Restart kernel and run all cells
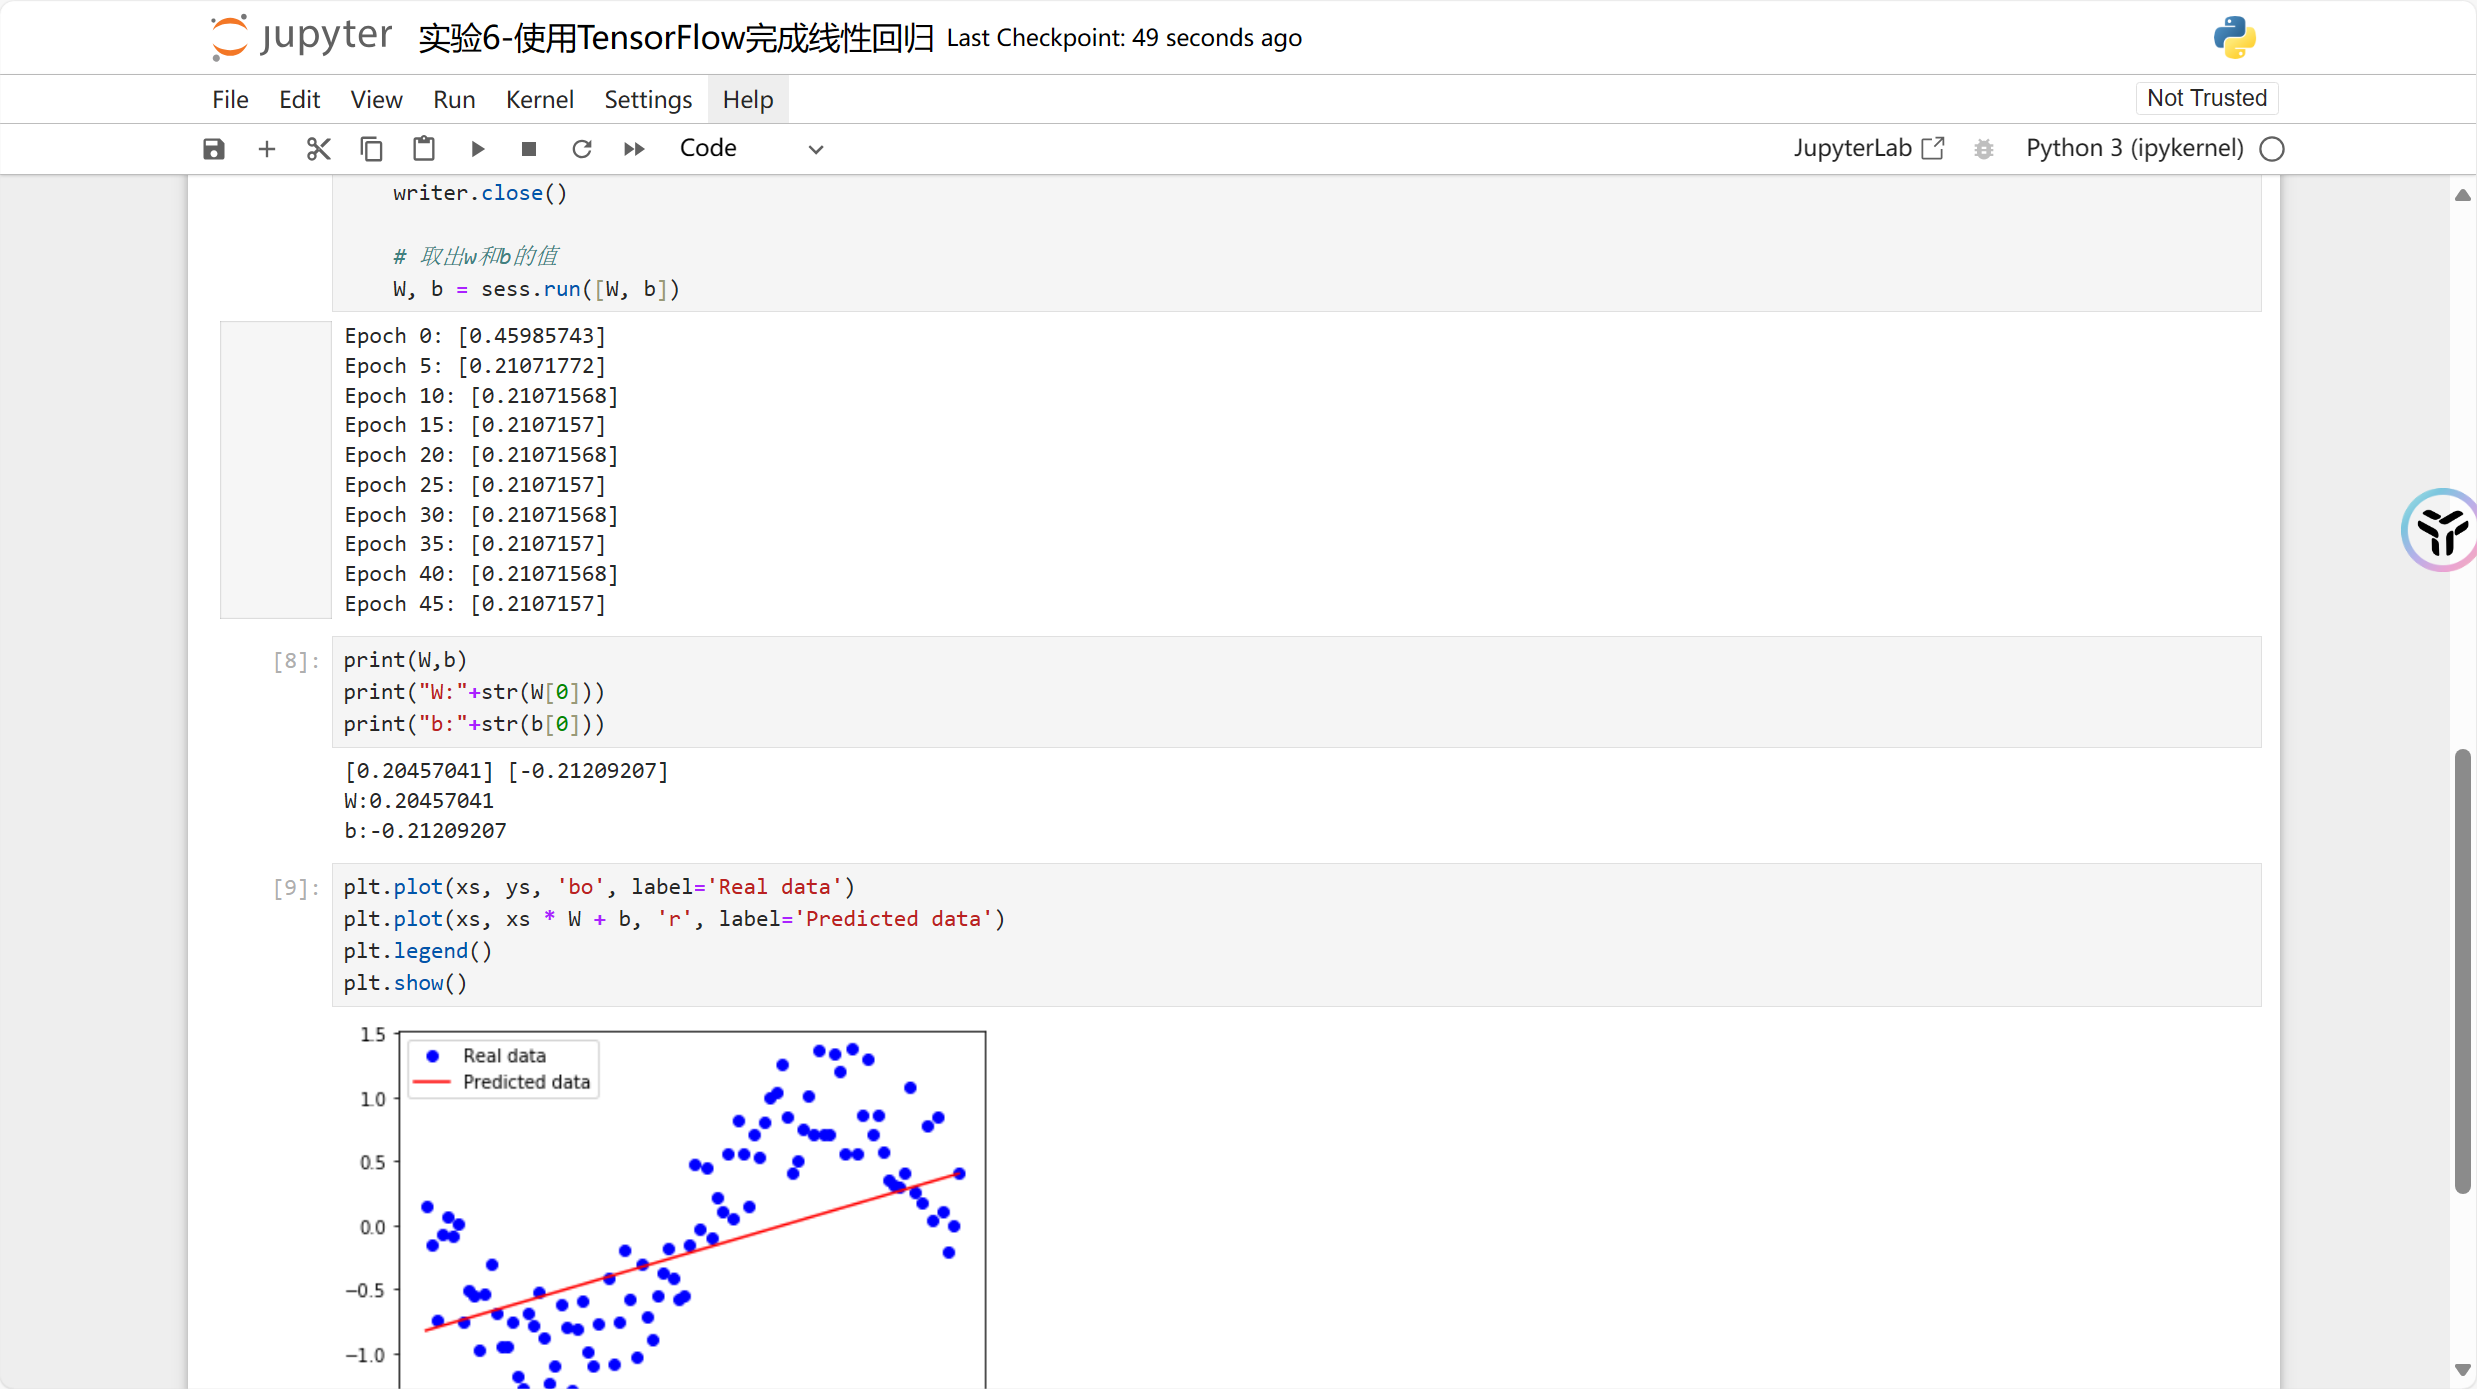2477x1389 pixels. pos(634,149)
